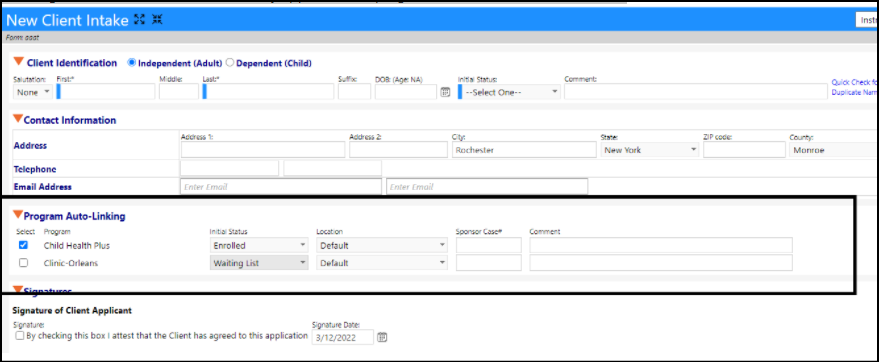
Task: Collapse the Program Auto-Linking section
Action: (x=18, y=215)
